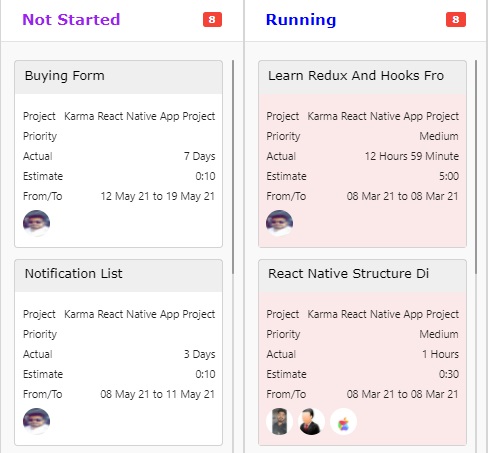Click Notification List project name text
The width and height of the screenshot is (488, 453).
[140, 314]
